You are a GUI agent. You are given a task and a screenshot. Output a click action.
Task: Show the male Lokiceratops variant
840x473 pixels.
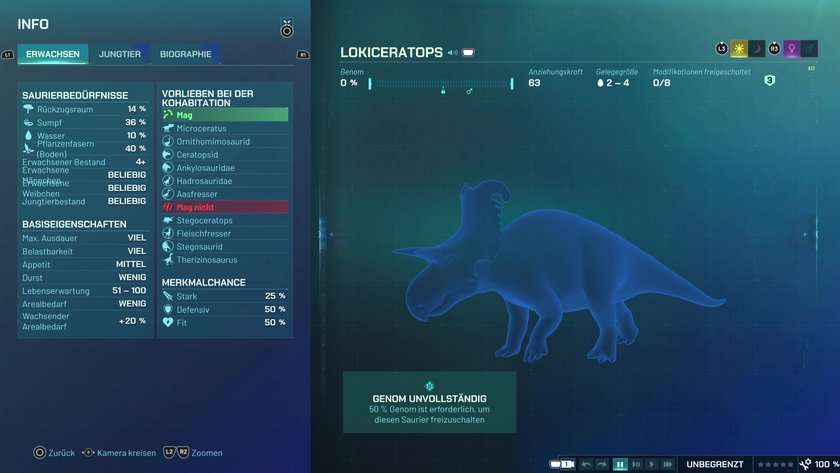coord(809,49)
